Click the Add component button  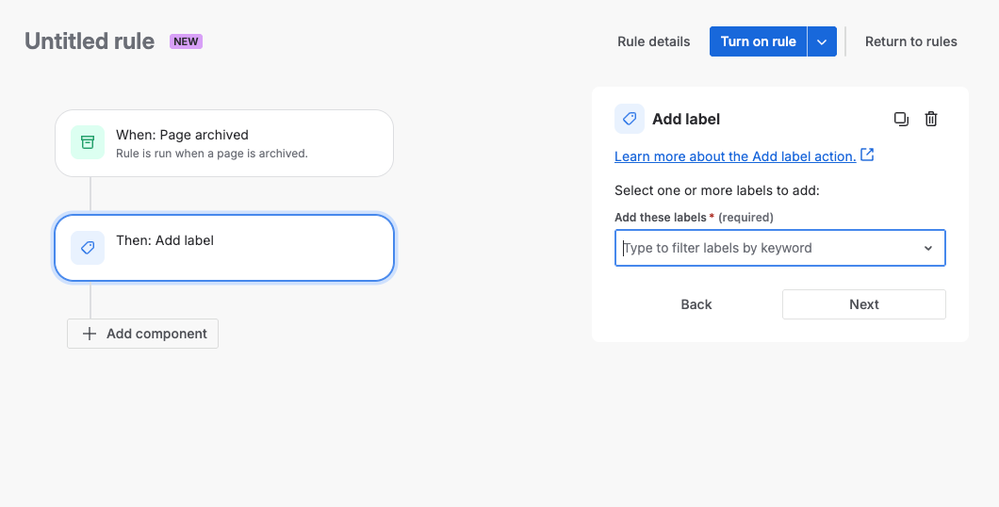click(x=143, y=334)
